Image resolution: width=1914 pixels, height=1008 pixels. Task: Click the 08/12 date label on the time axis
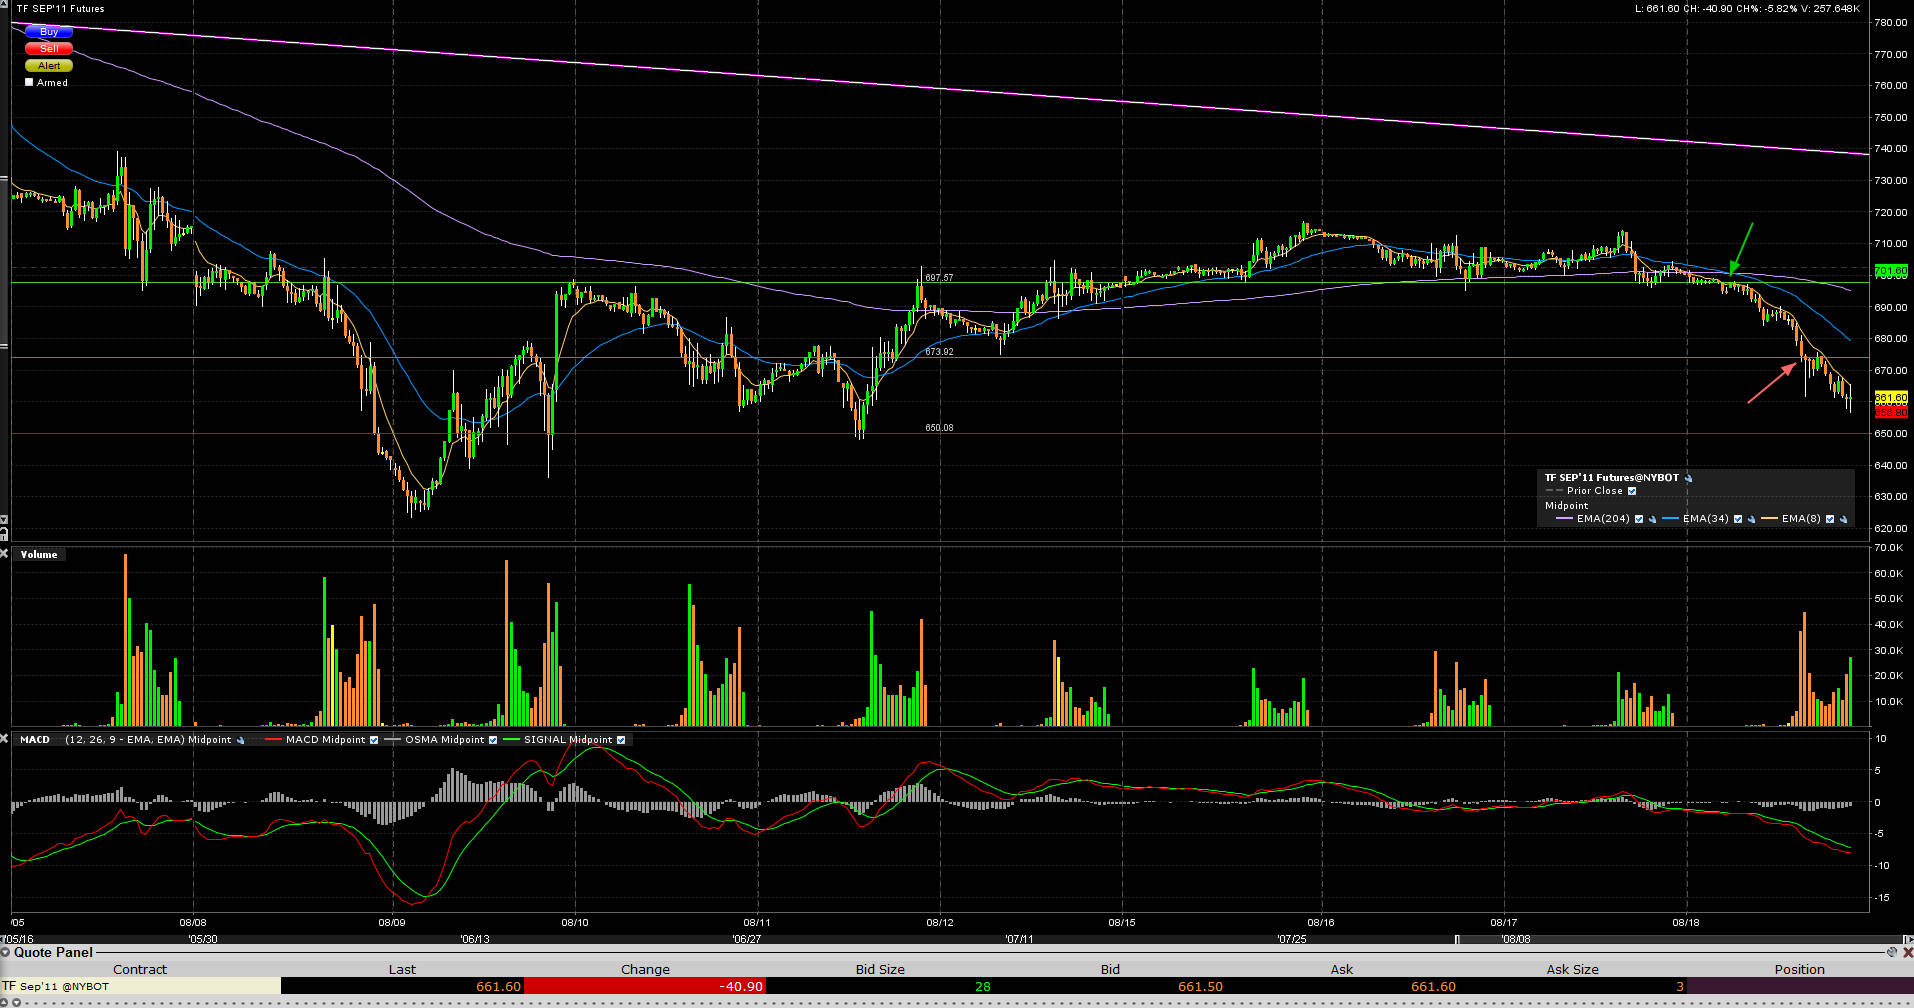pos(940,923)
